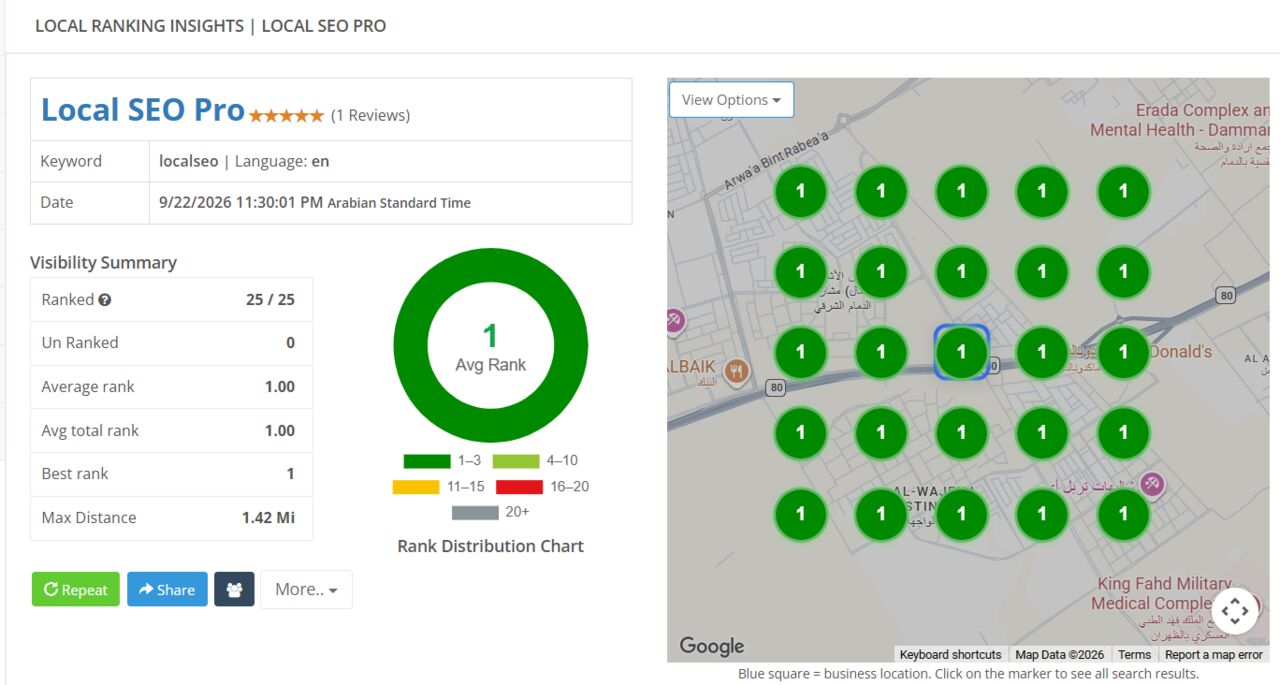Click the group users icon button
Viewport: 1280px width, 685px height.
point(234,590)
